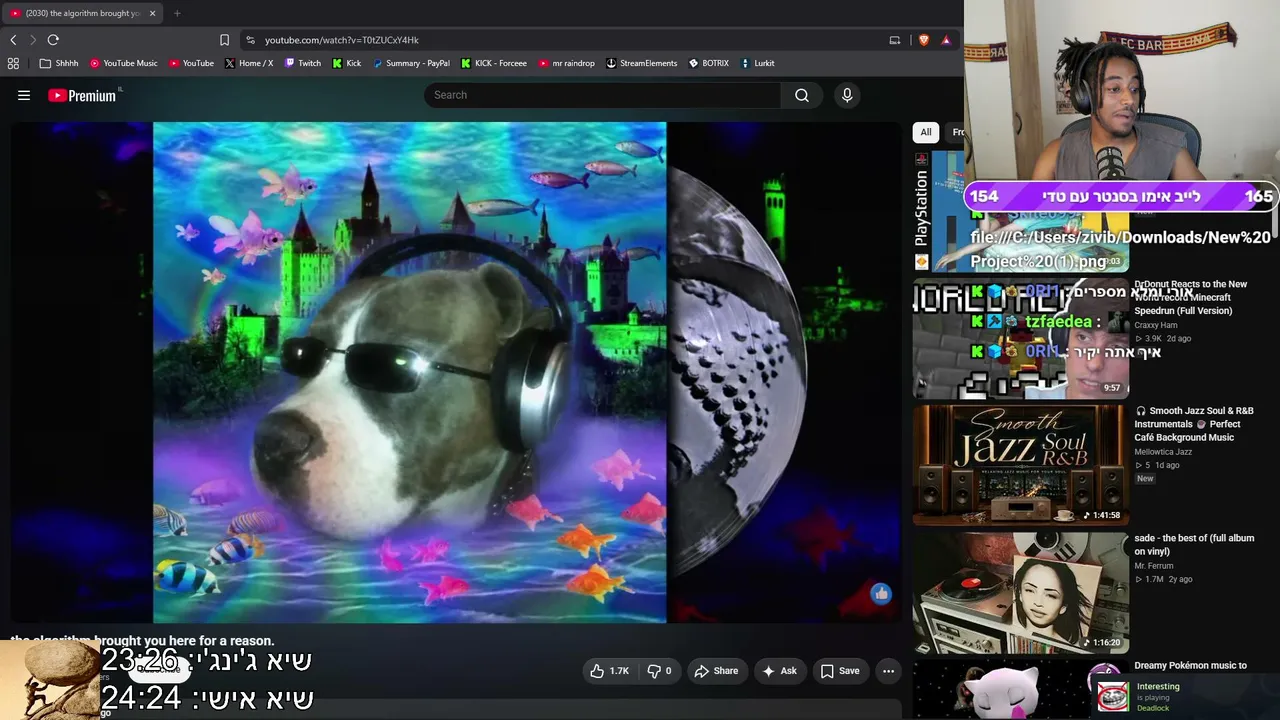This screenshot has height=720, width=1280.
Task: Click 'the algorithm brought you here' video title
Action: 142,641
